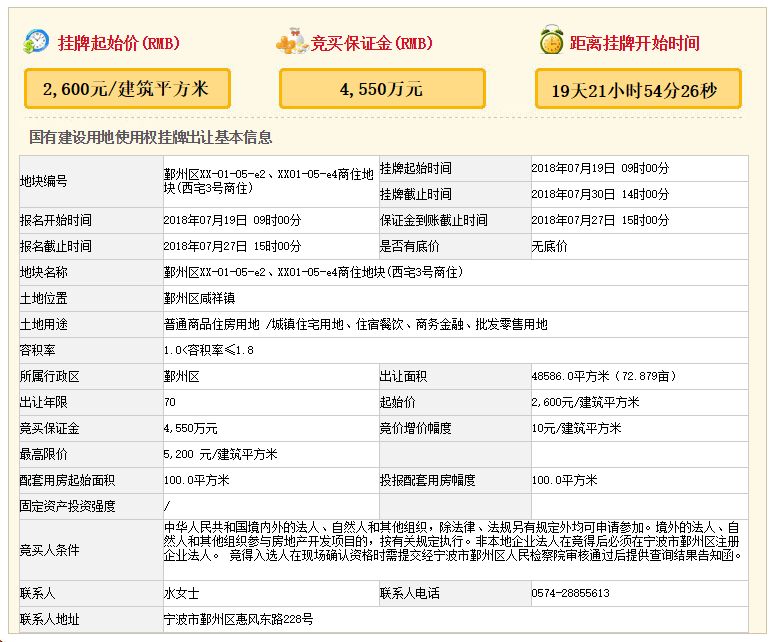The height and width of the screenshot is (642, 773).
Task: Click the value 70 beside 出让年限
Action: tap(170, 402)
